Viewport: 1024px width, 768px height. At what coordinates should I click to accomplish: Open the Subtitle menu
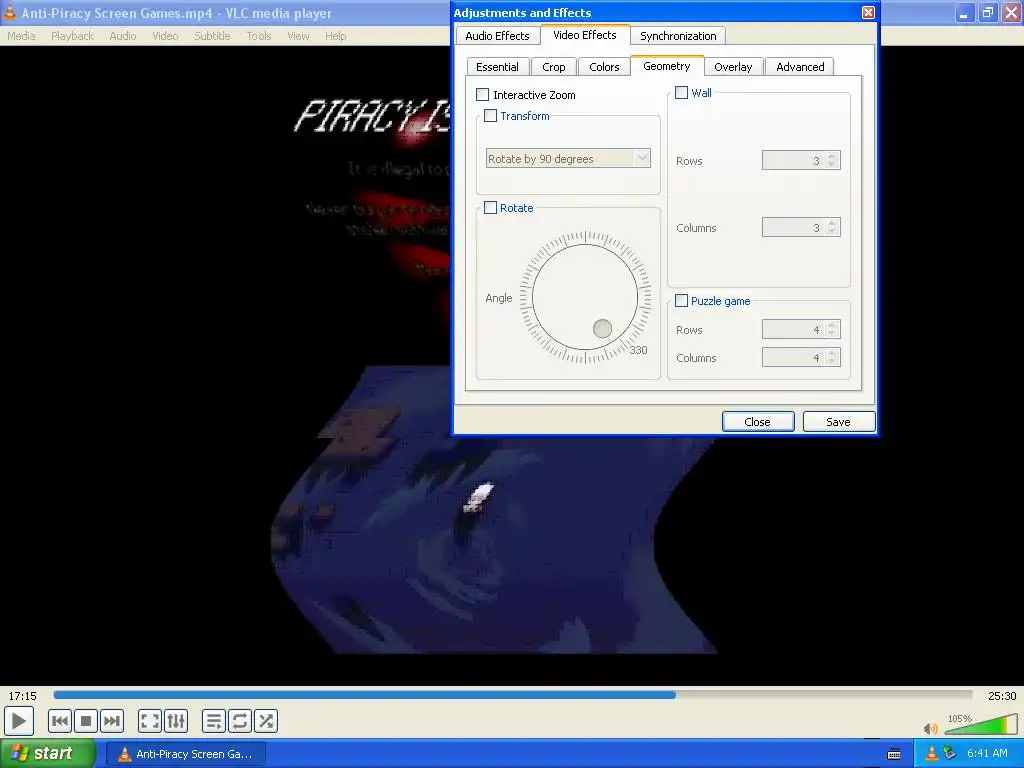click(x=212, y=36)
